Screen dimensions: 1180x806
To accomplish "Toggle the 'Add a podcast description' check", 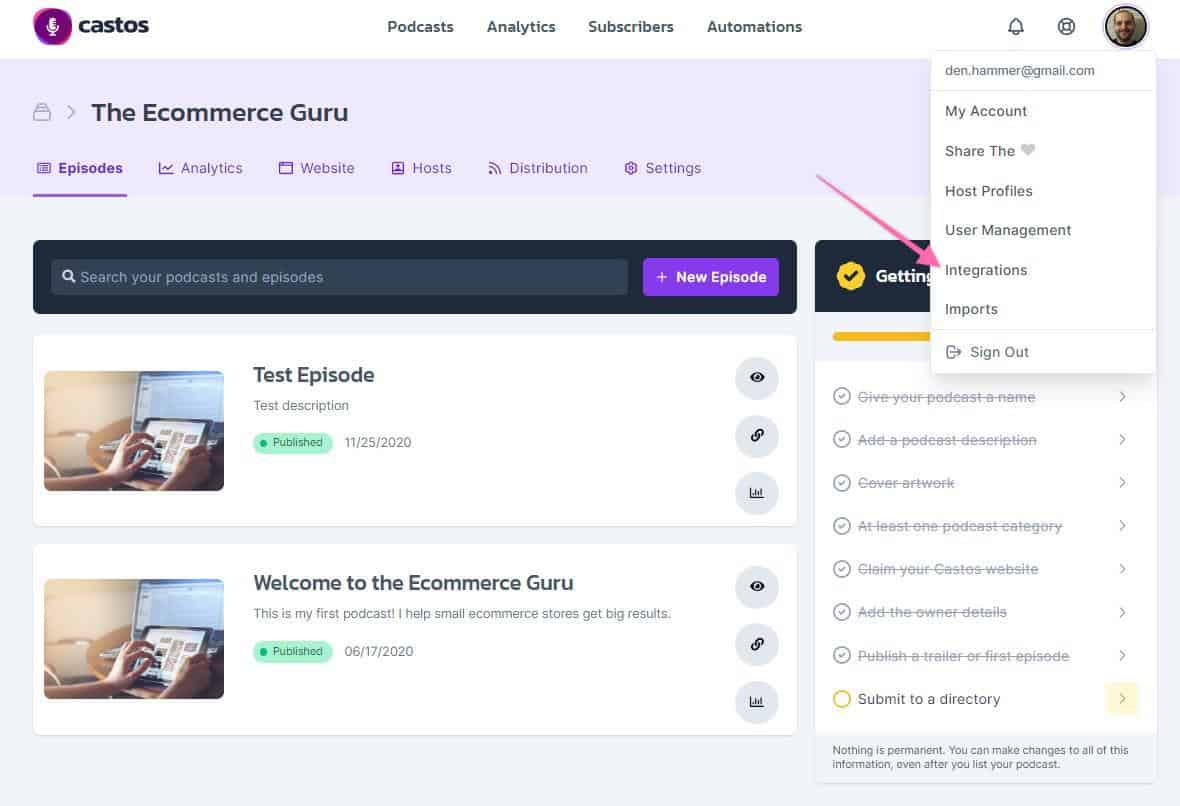I will 841,439.
